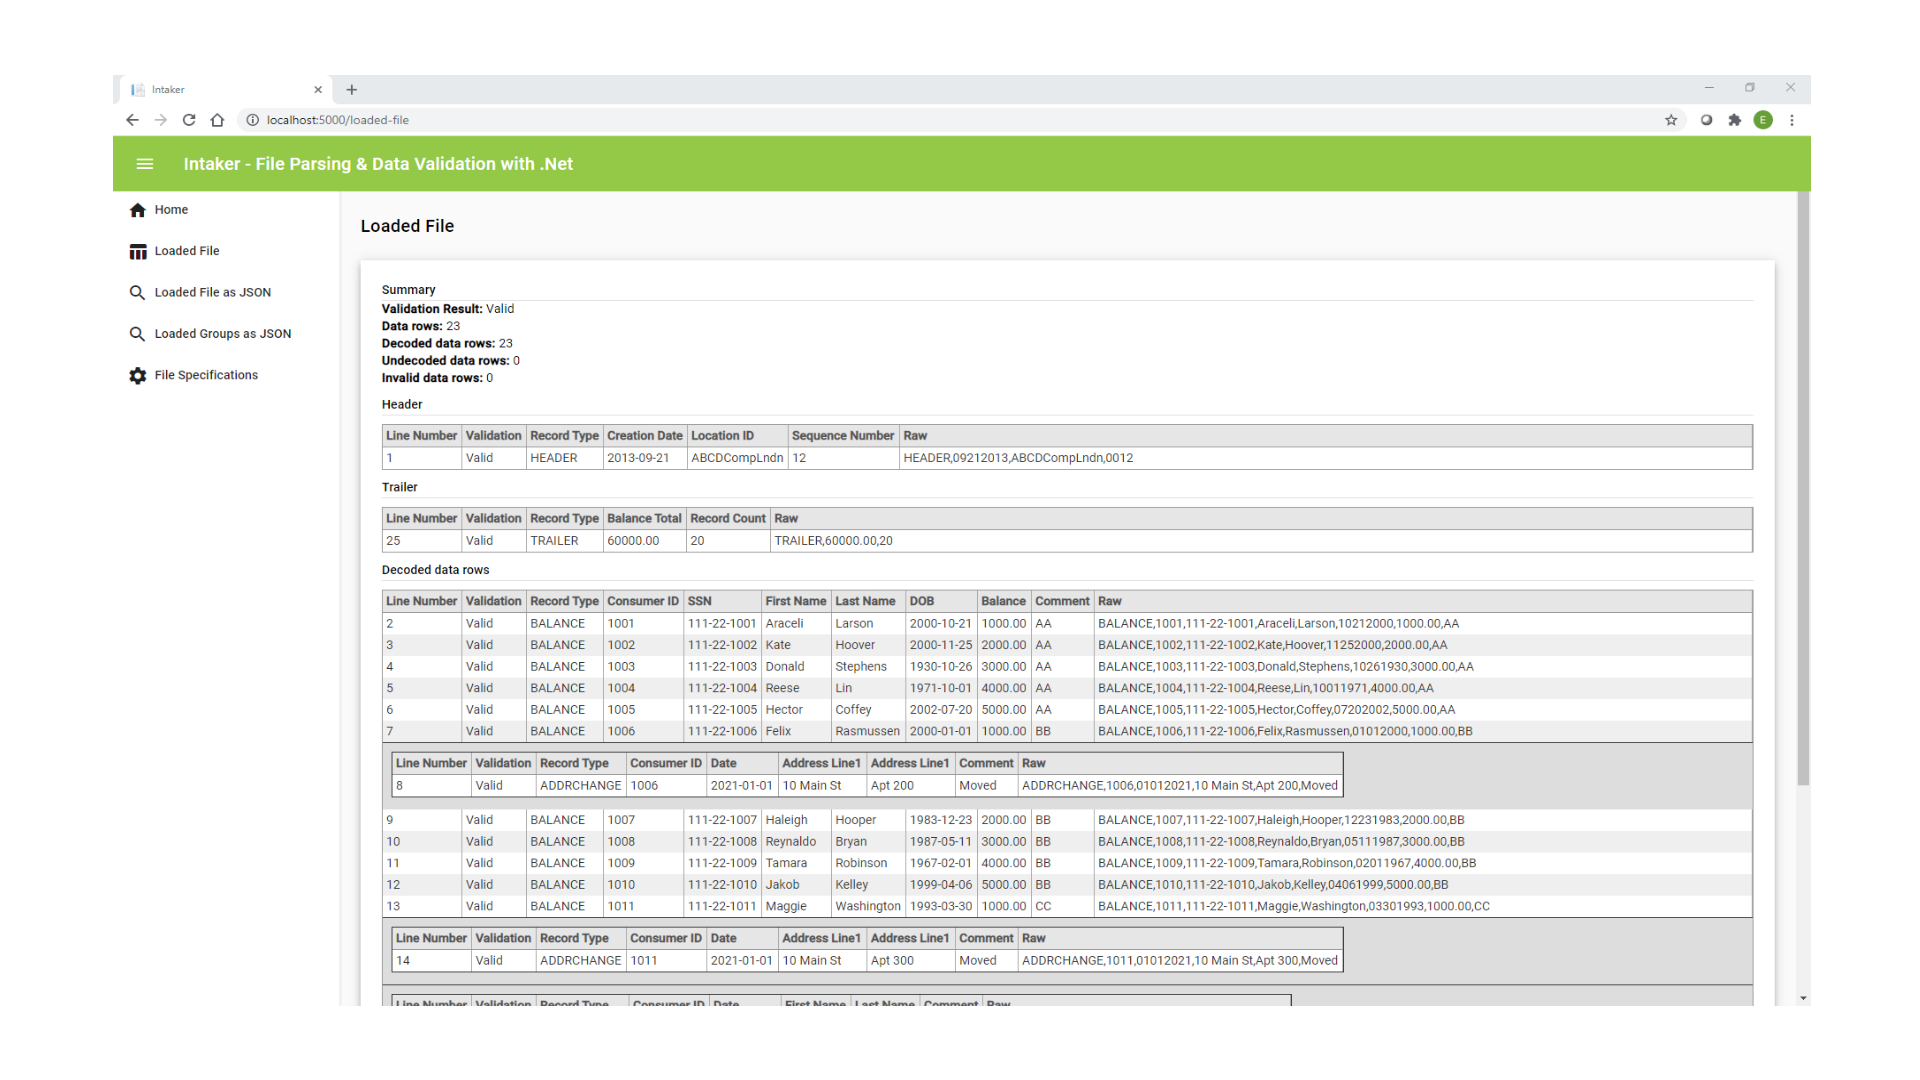Click the Home icon in the sidebar
The width and height of the screenshot is (1920, 1080).
coord(138,210)
